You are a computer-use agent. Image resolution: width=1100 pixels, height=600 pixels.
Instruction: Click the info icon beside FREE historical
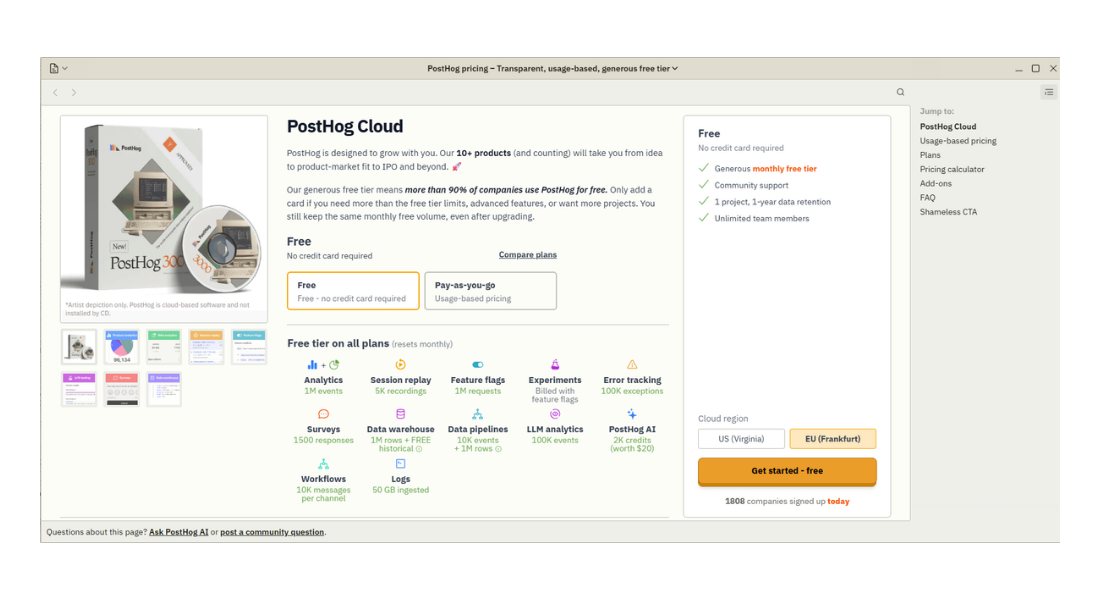pos(419,449)
